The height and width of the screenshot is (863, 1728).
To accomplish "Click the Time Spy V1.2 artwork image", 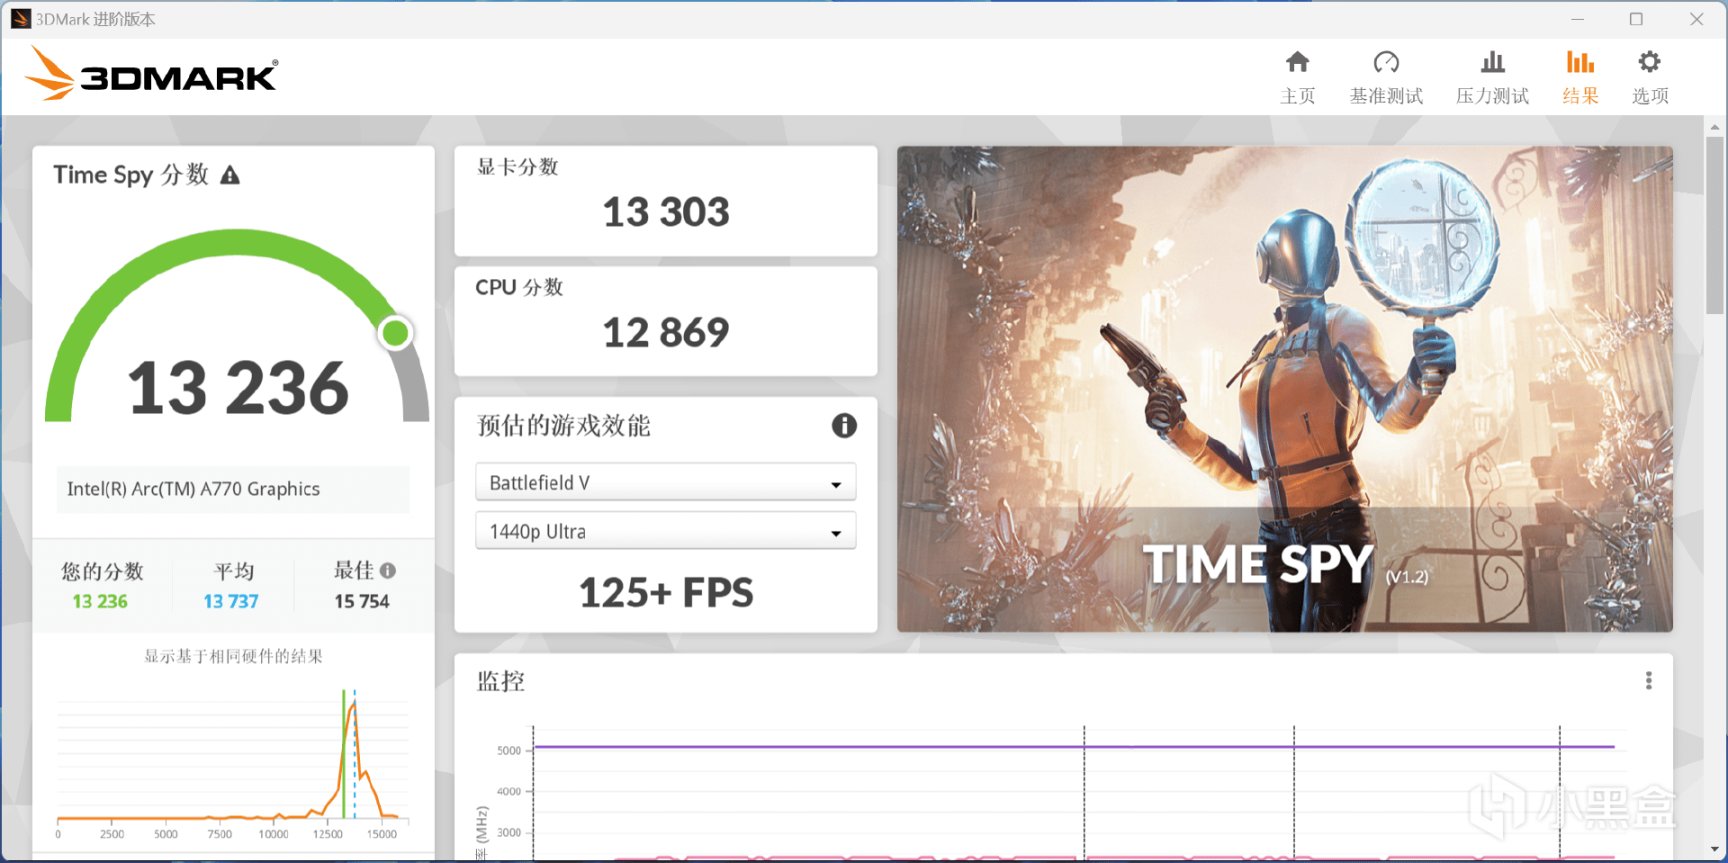I will [x=1285, y=389].
